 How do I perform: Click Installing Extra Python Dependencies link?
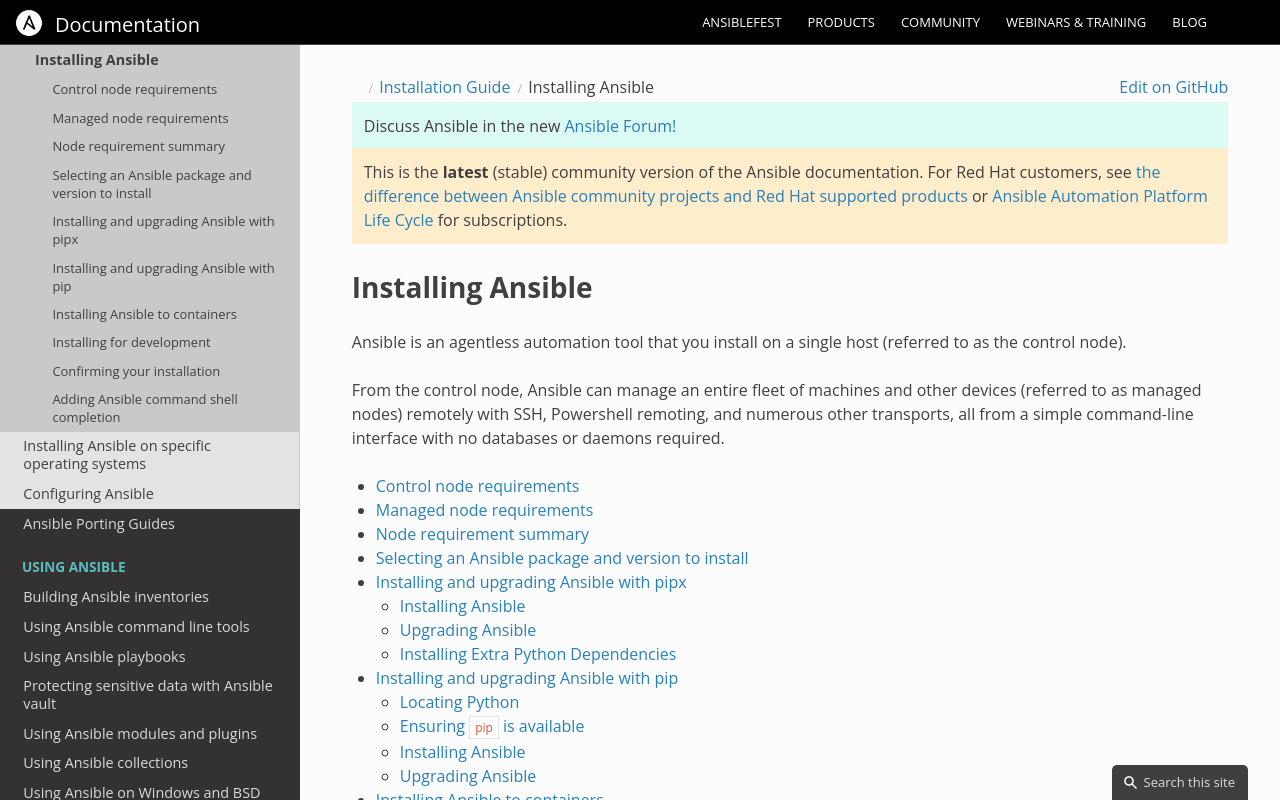click(x=538, y=654)
